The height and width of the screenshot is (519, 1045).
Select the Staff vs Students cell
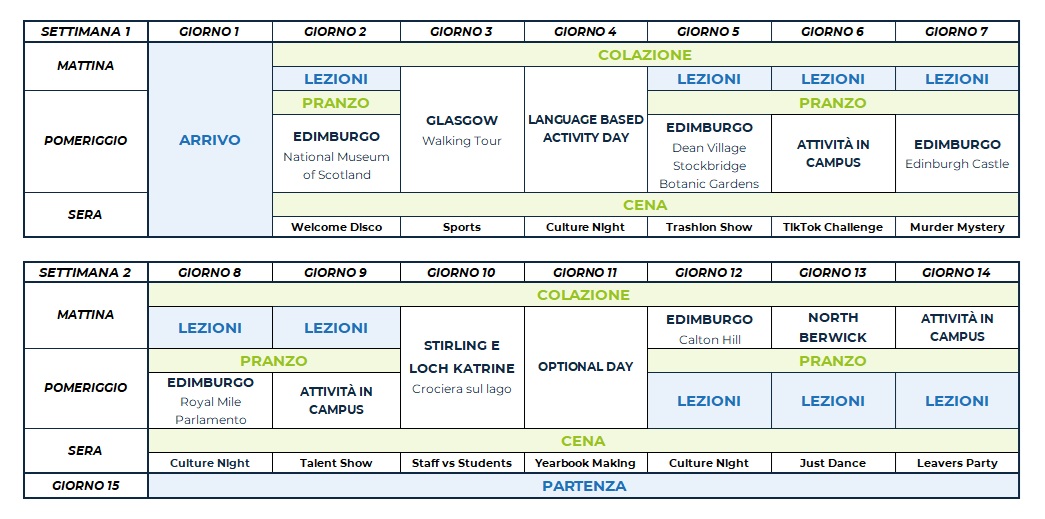click(x=461, y=463)
